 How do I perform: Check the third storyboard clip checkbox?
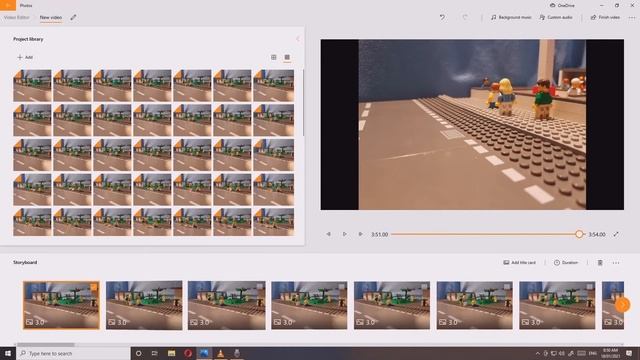pyautogui.click(x=260, y=287)
